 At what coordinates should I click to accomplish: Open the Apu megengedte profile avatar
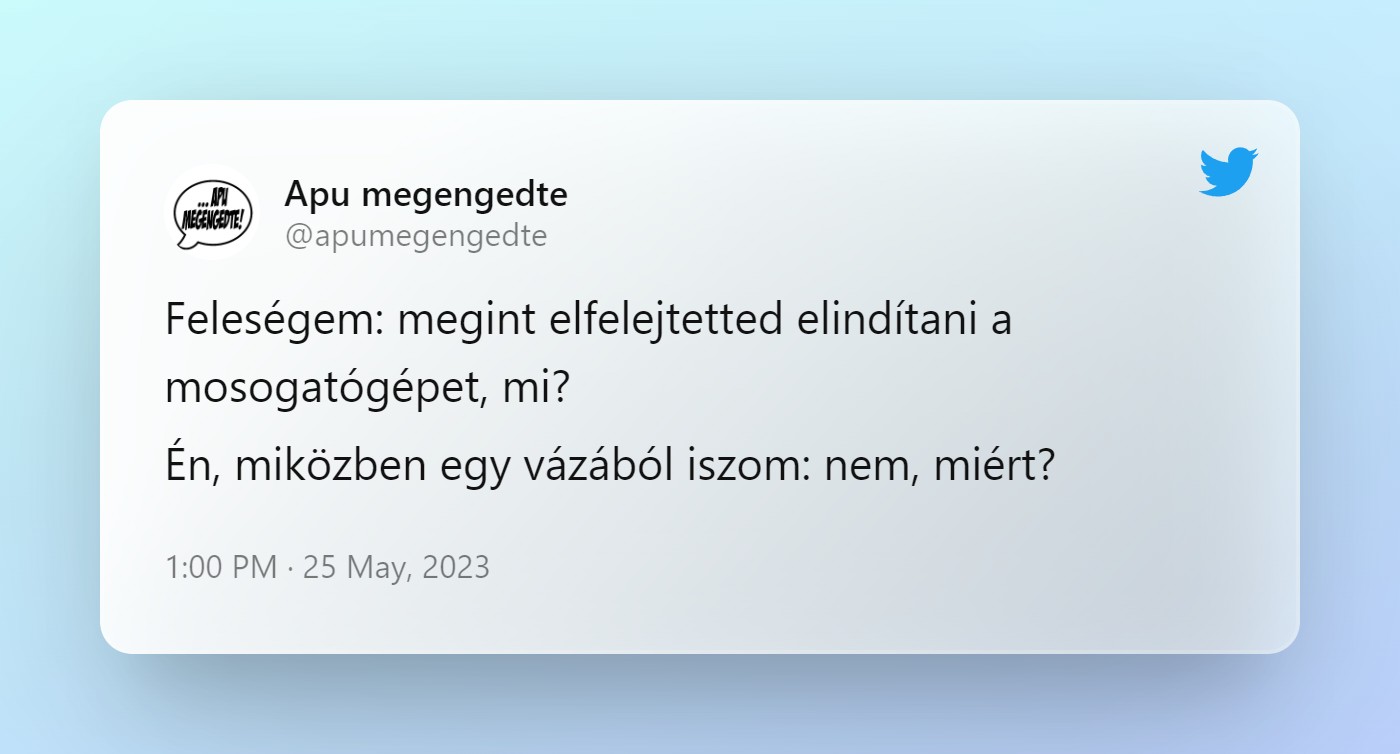[x=212, y=212]
